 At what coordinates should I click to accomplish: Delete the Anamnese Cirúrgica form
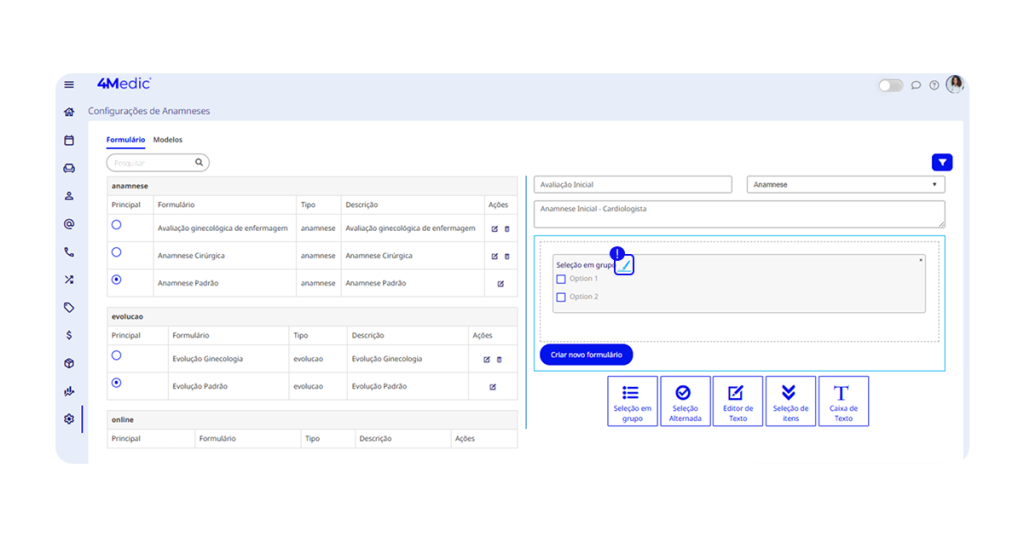507,256
